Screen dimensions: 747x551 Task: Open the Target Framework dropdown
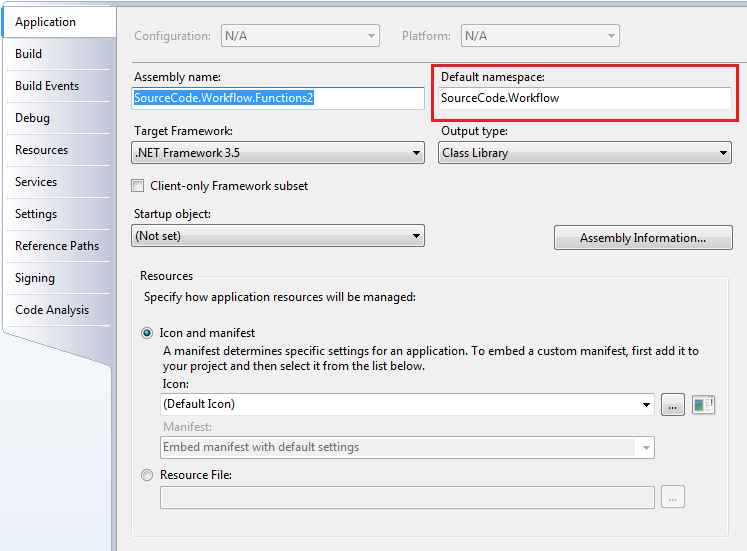pyautogui.click(x=278, y=153)
